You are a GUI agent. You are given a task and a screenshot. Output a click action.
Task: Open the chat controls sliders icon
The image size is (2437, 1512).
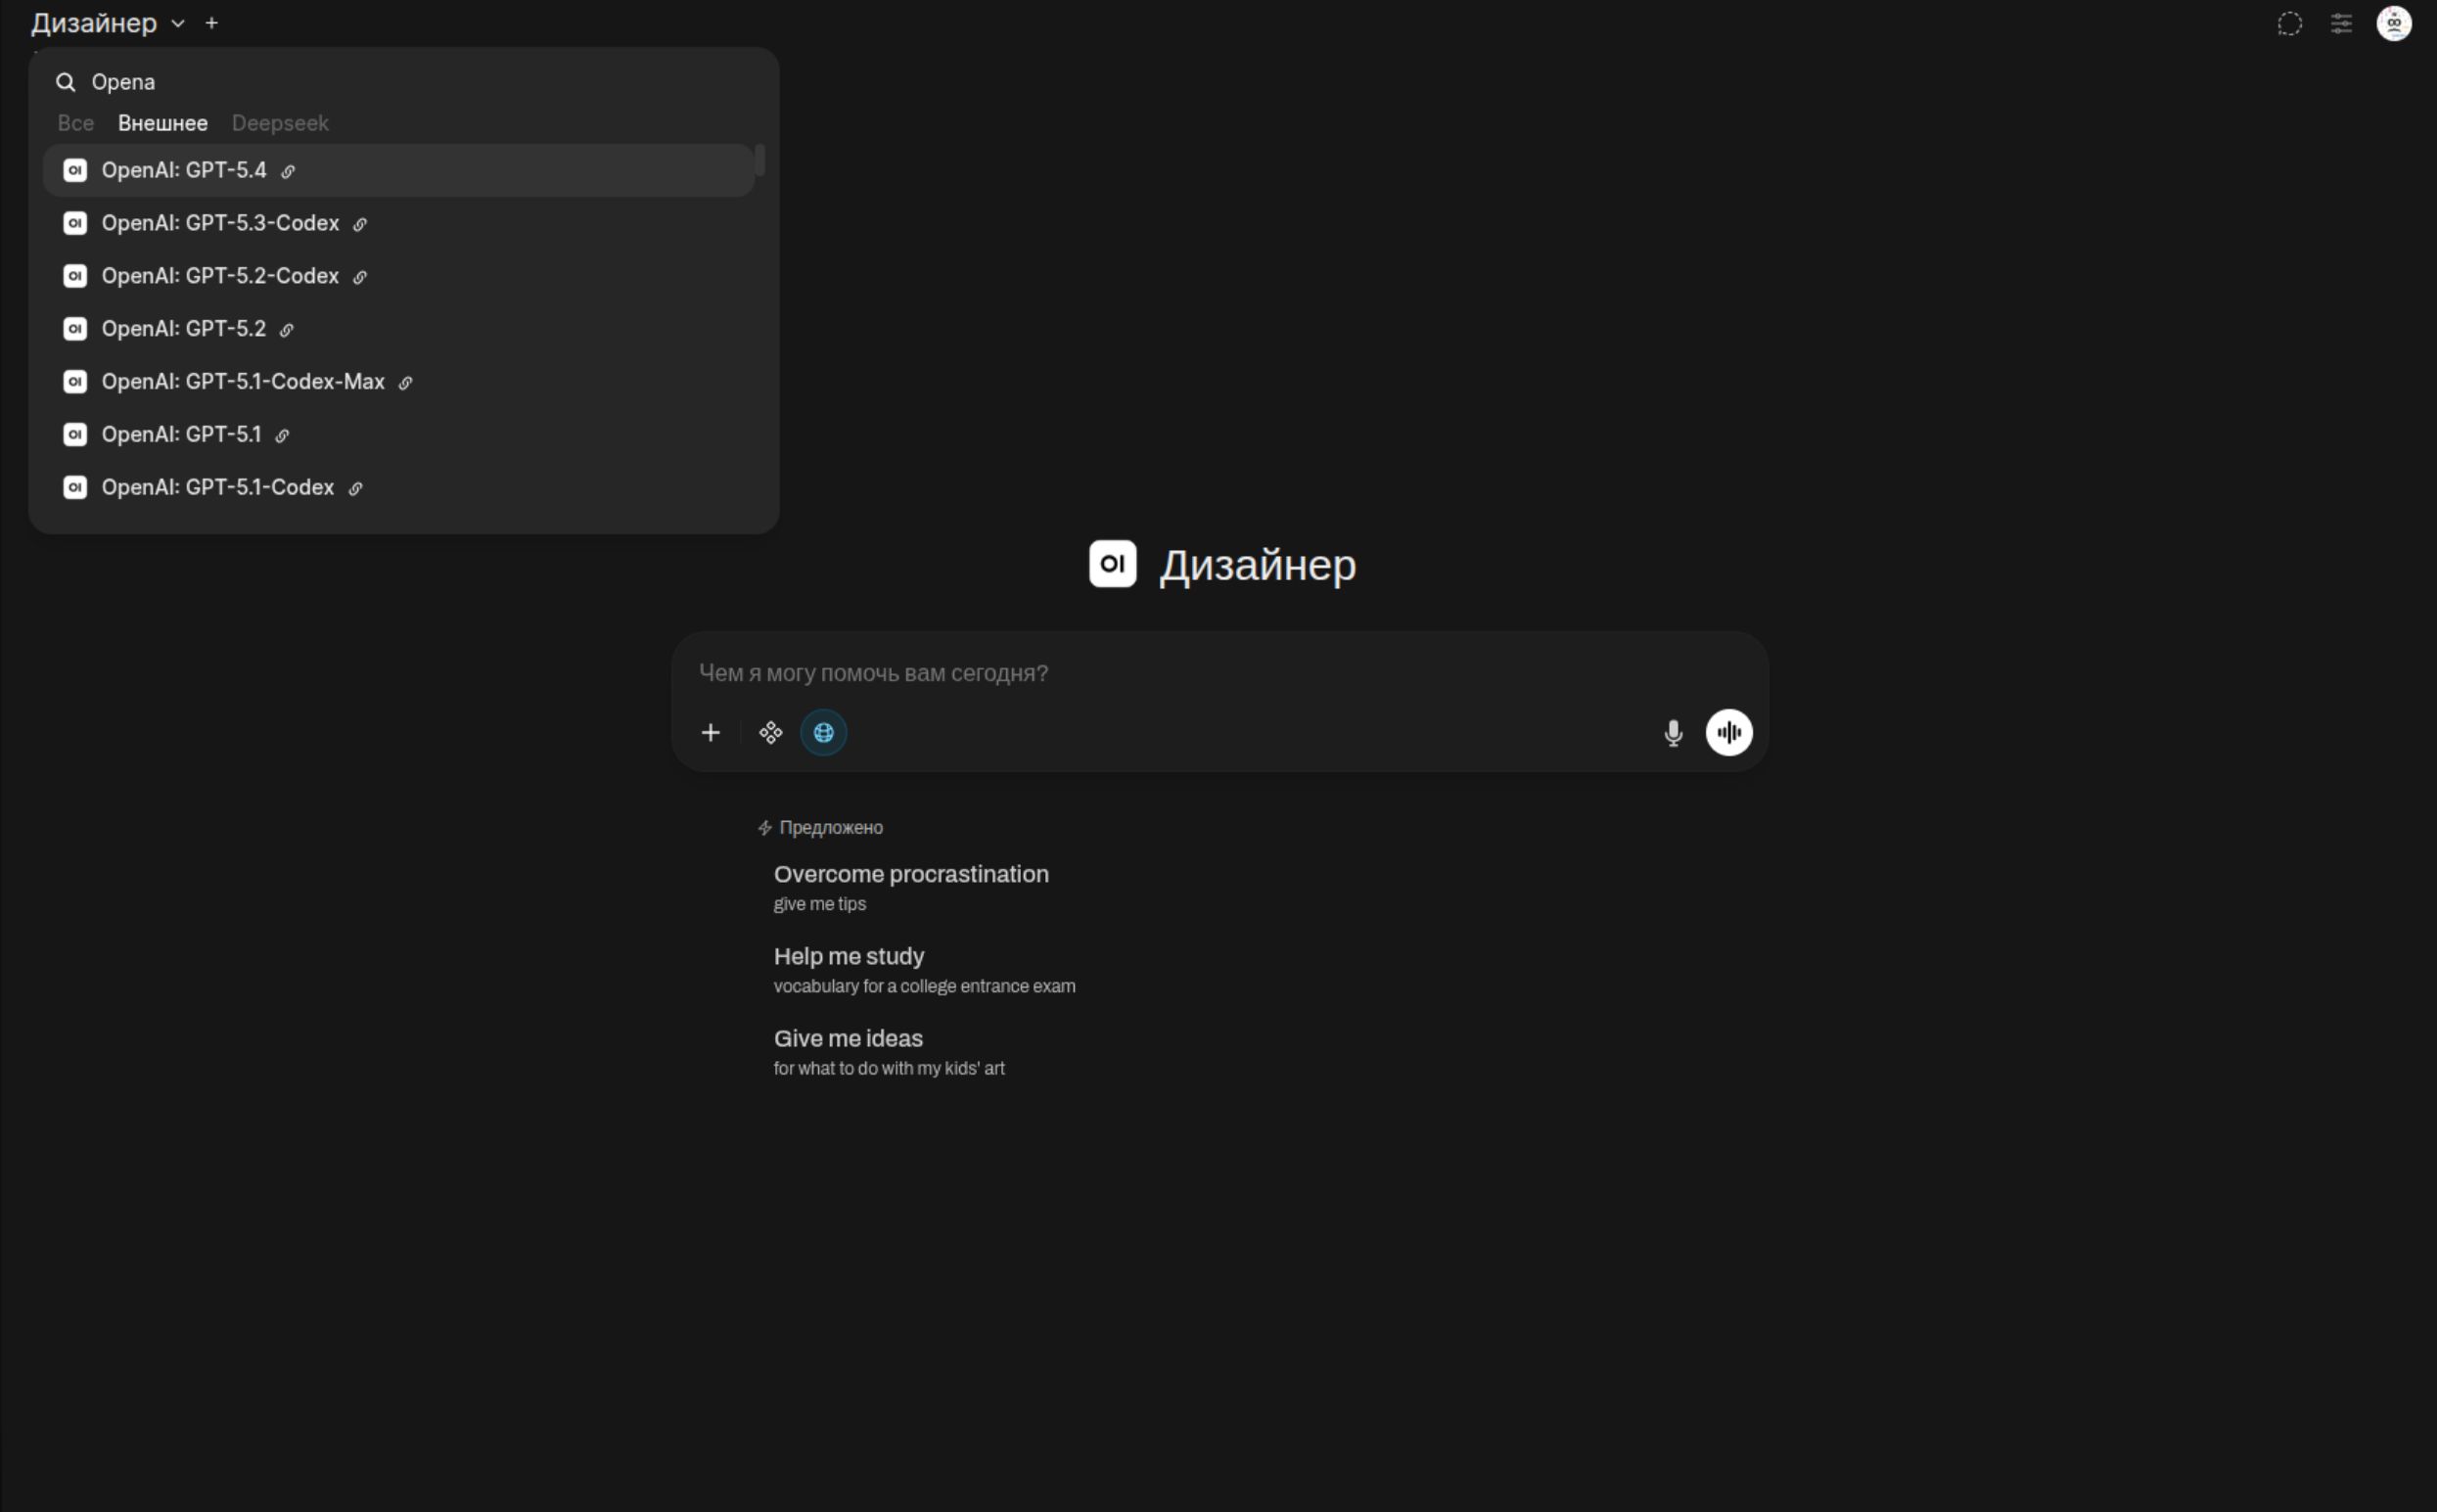pos(2341,23)
